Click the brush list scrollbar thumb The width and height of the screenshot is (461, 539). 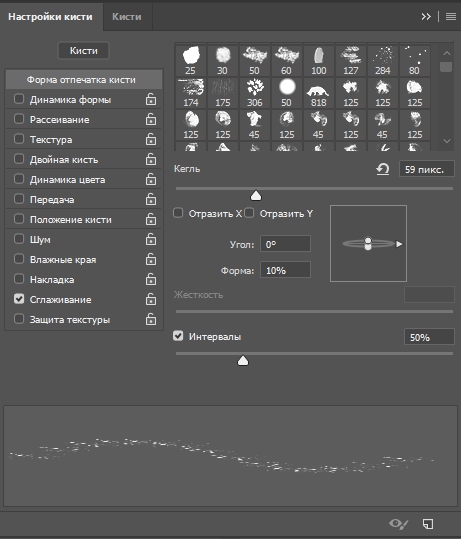(x=446, y=66)
